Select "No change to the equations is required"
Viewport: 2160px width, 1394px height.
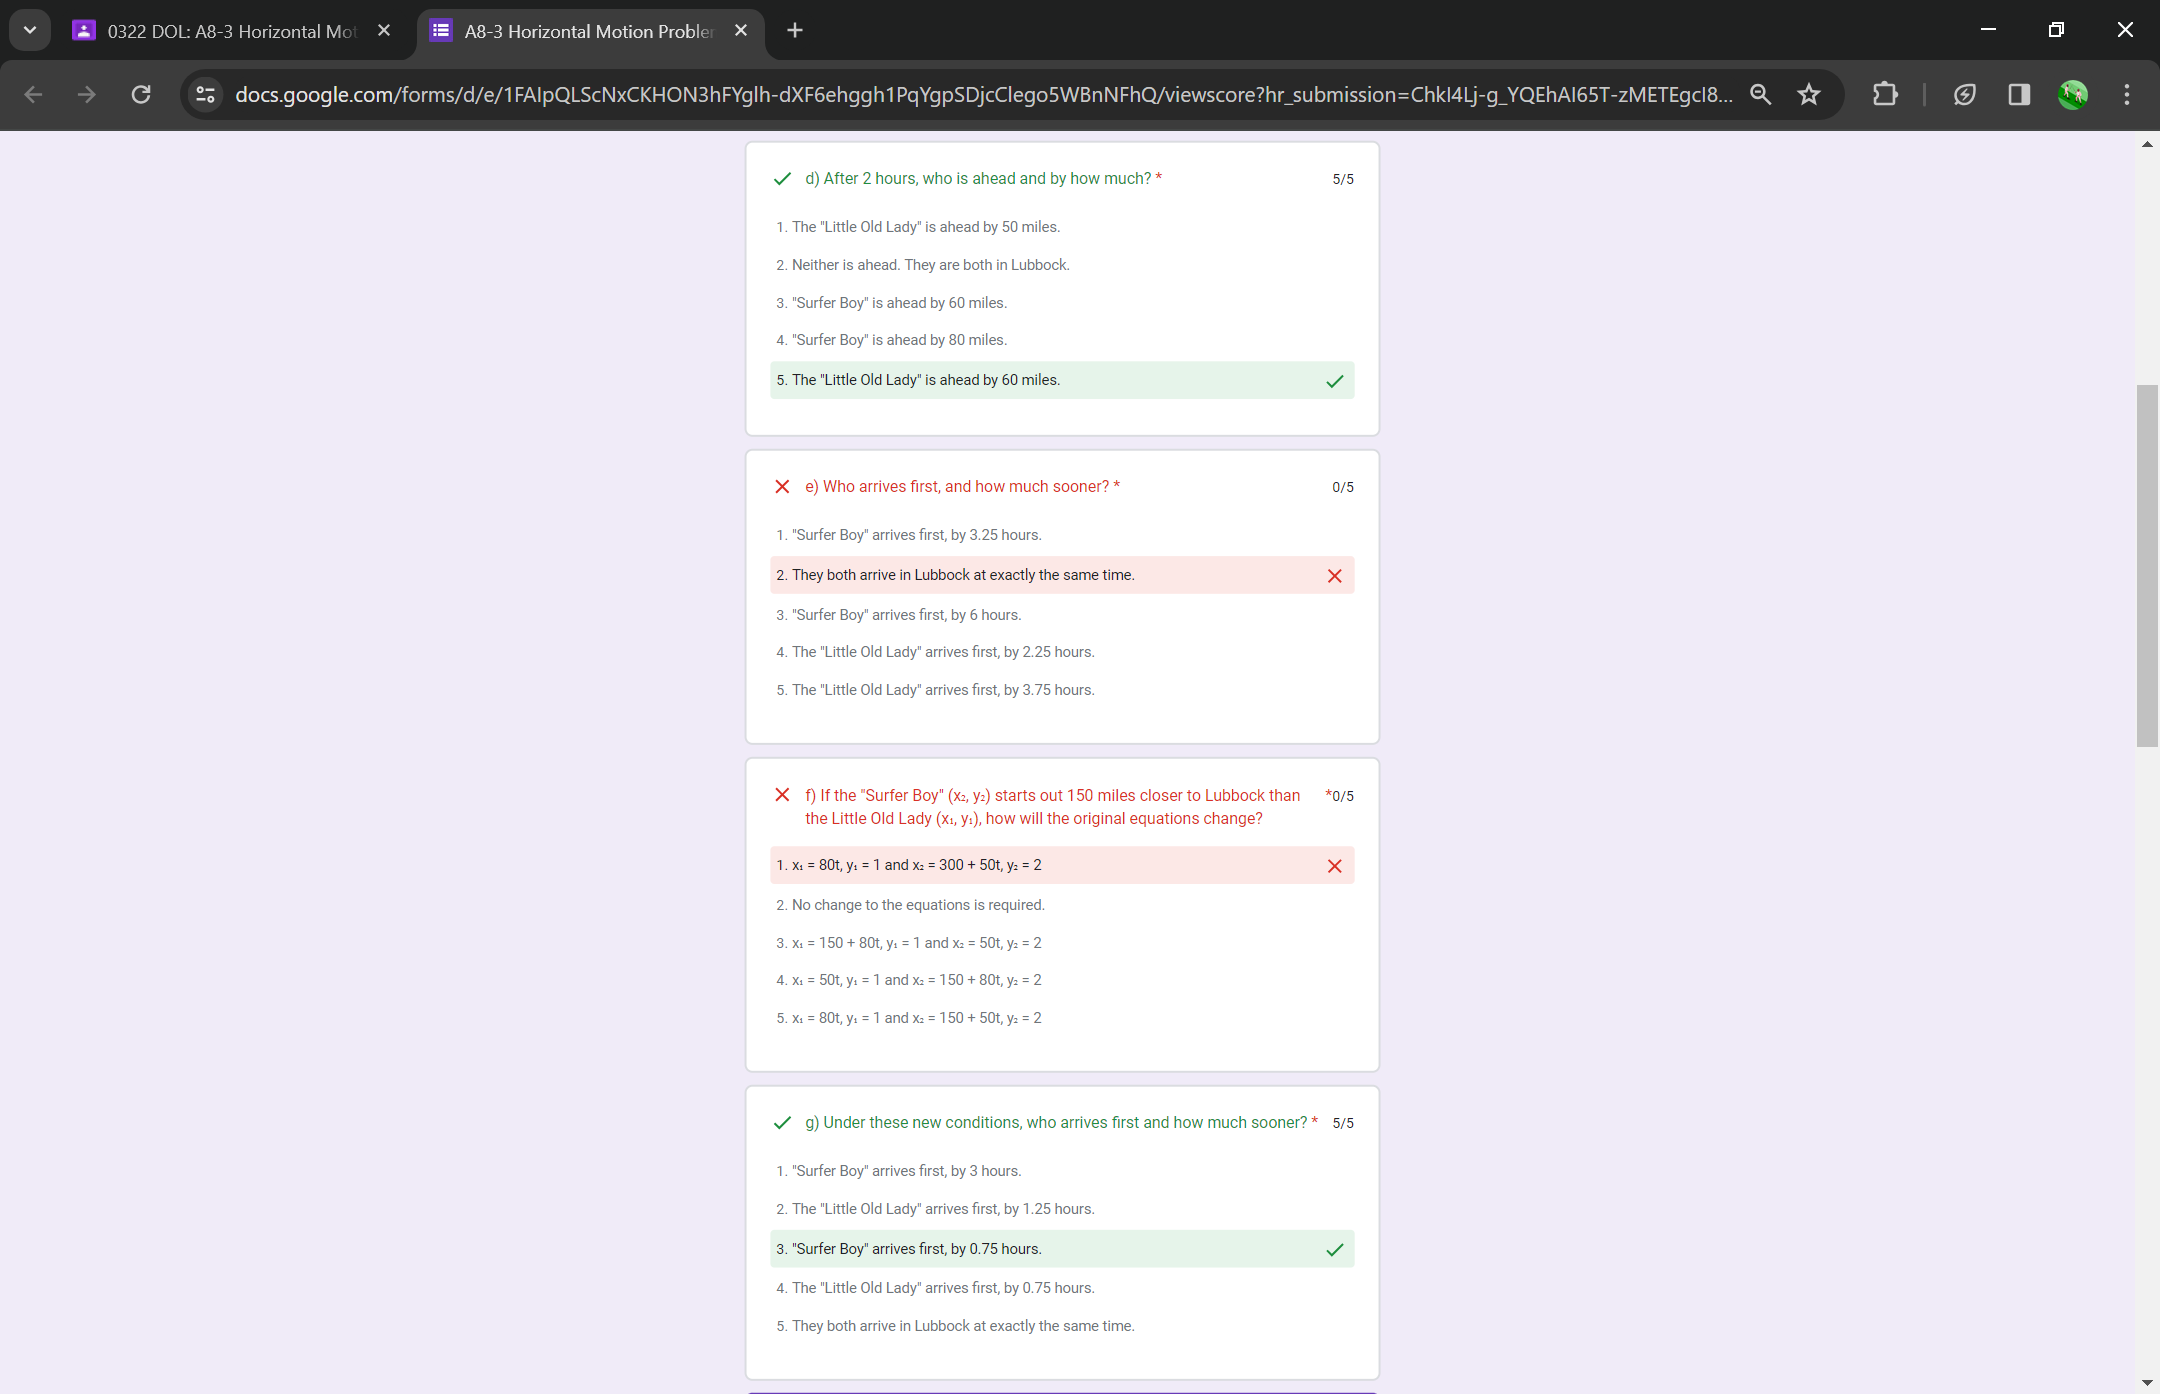pos(917,905)
